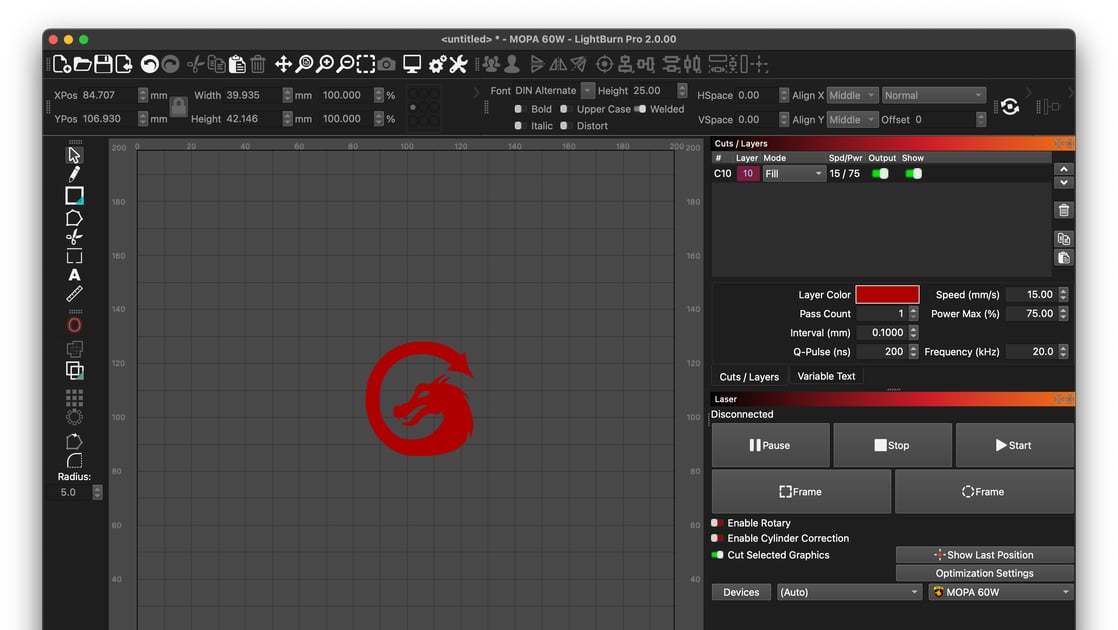Screen dimensions: 1118x630
Task: Open the red Layer Color swatch
Action: point(886,294)
